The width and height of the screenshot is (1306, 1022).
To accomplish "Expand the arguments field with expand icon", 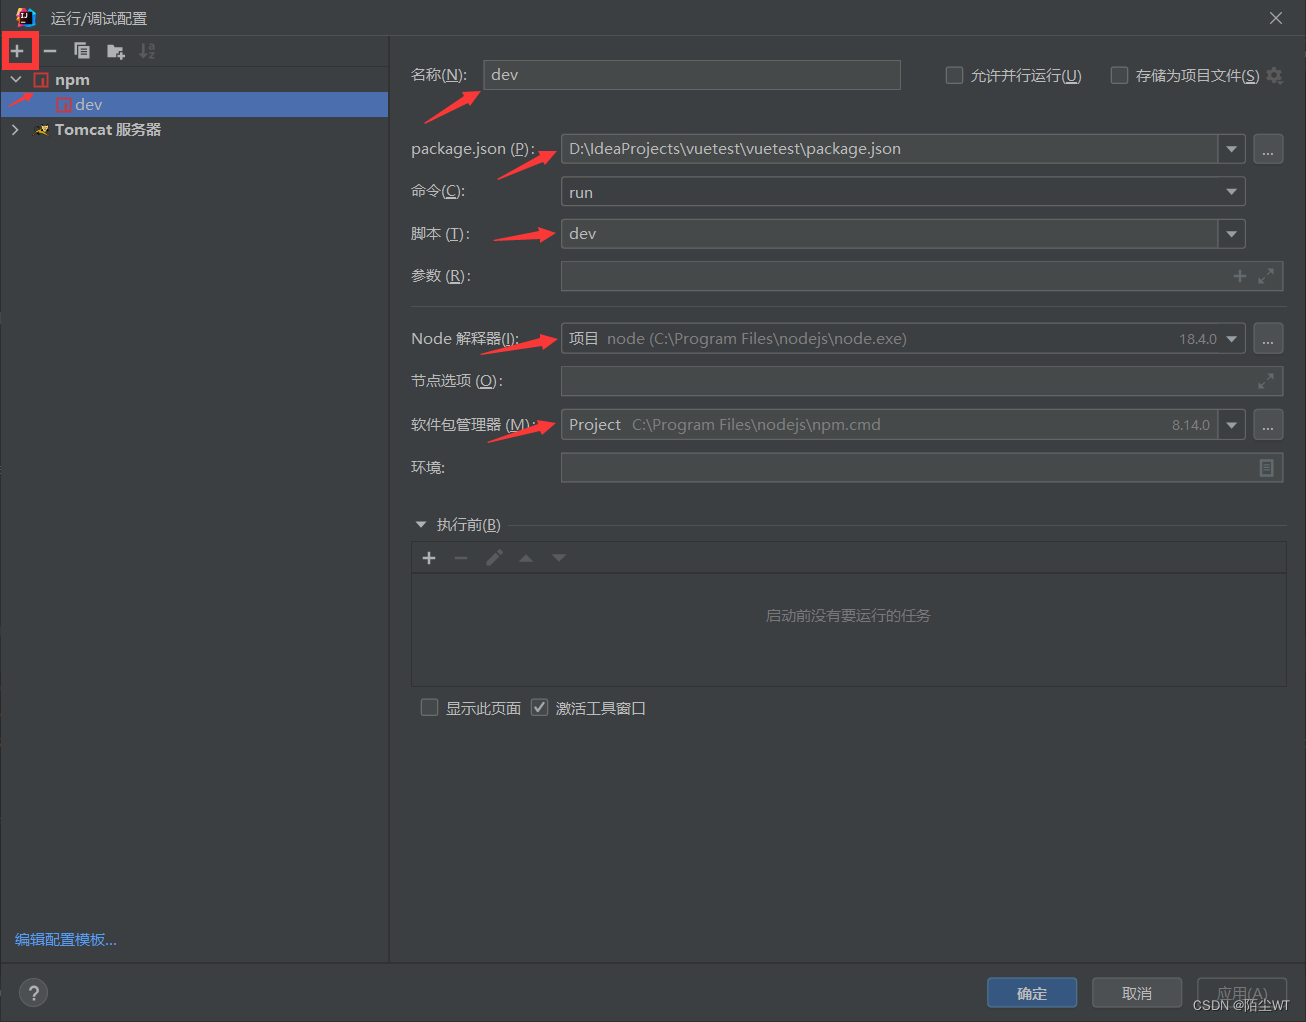I will [x=1266, y=276].
